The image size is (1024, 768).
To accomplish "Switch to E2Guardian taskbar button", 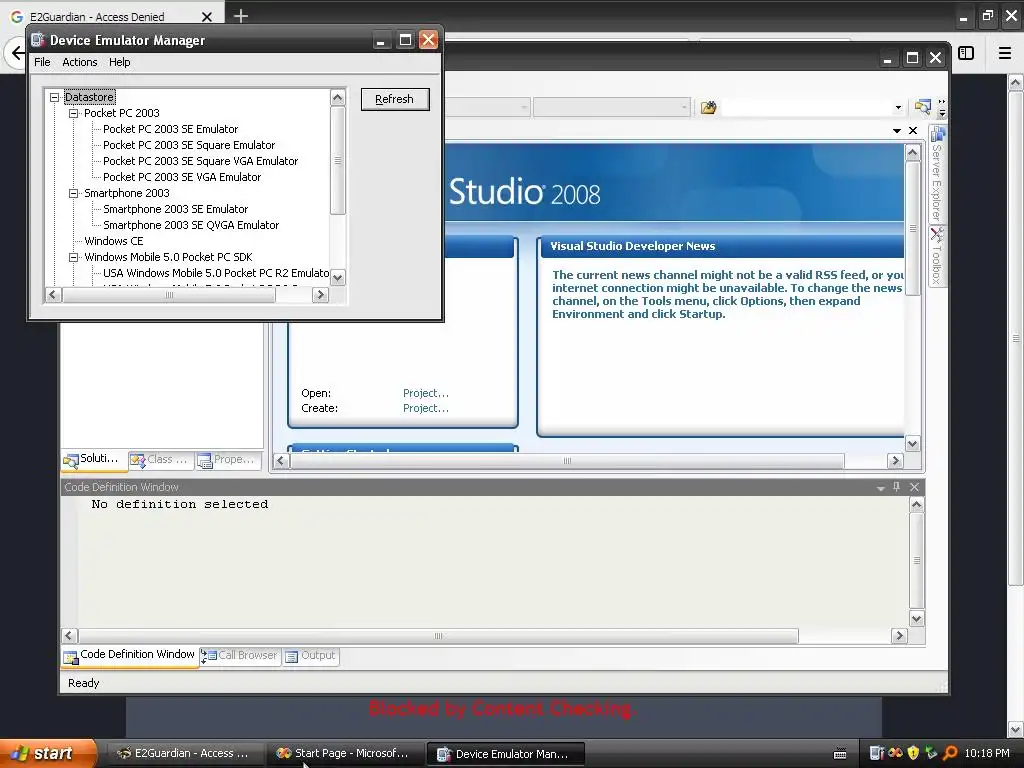I will (x=184, y=754).
